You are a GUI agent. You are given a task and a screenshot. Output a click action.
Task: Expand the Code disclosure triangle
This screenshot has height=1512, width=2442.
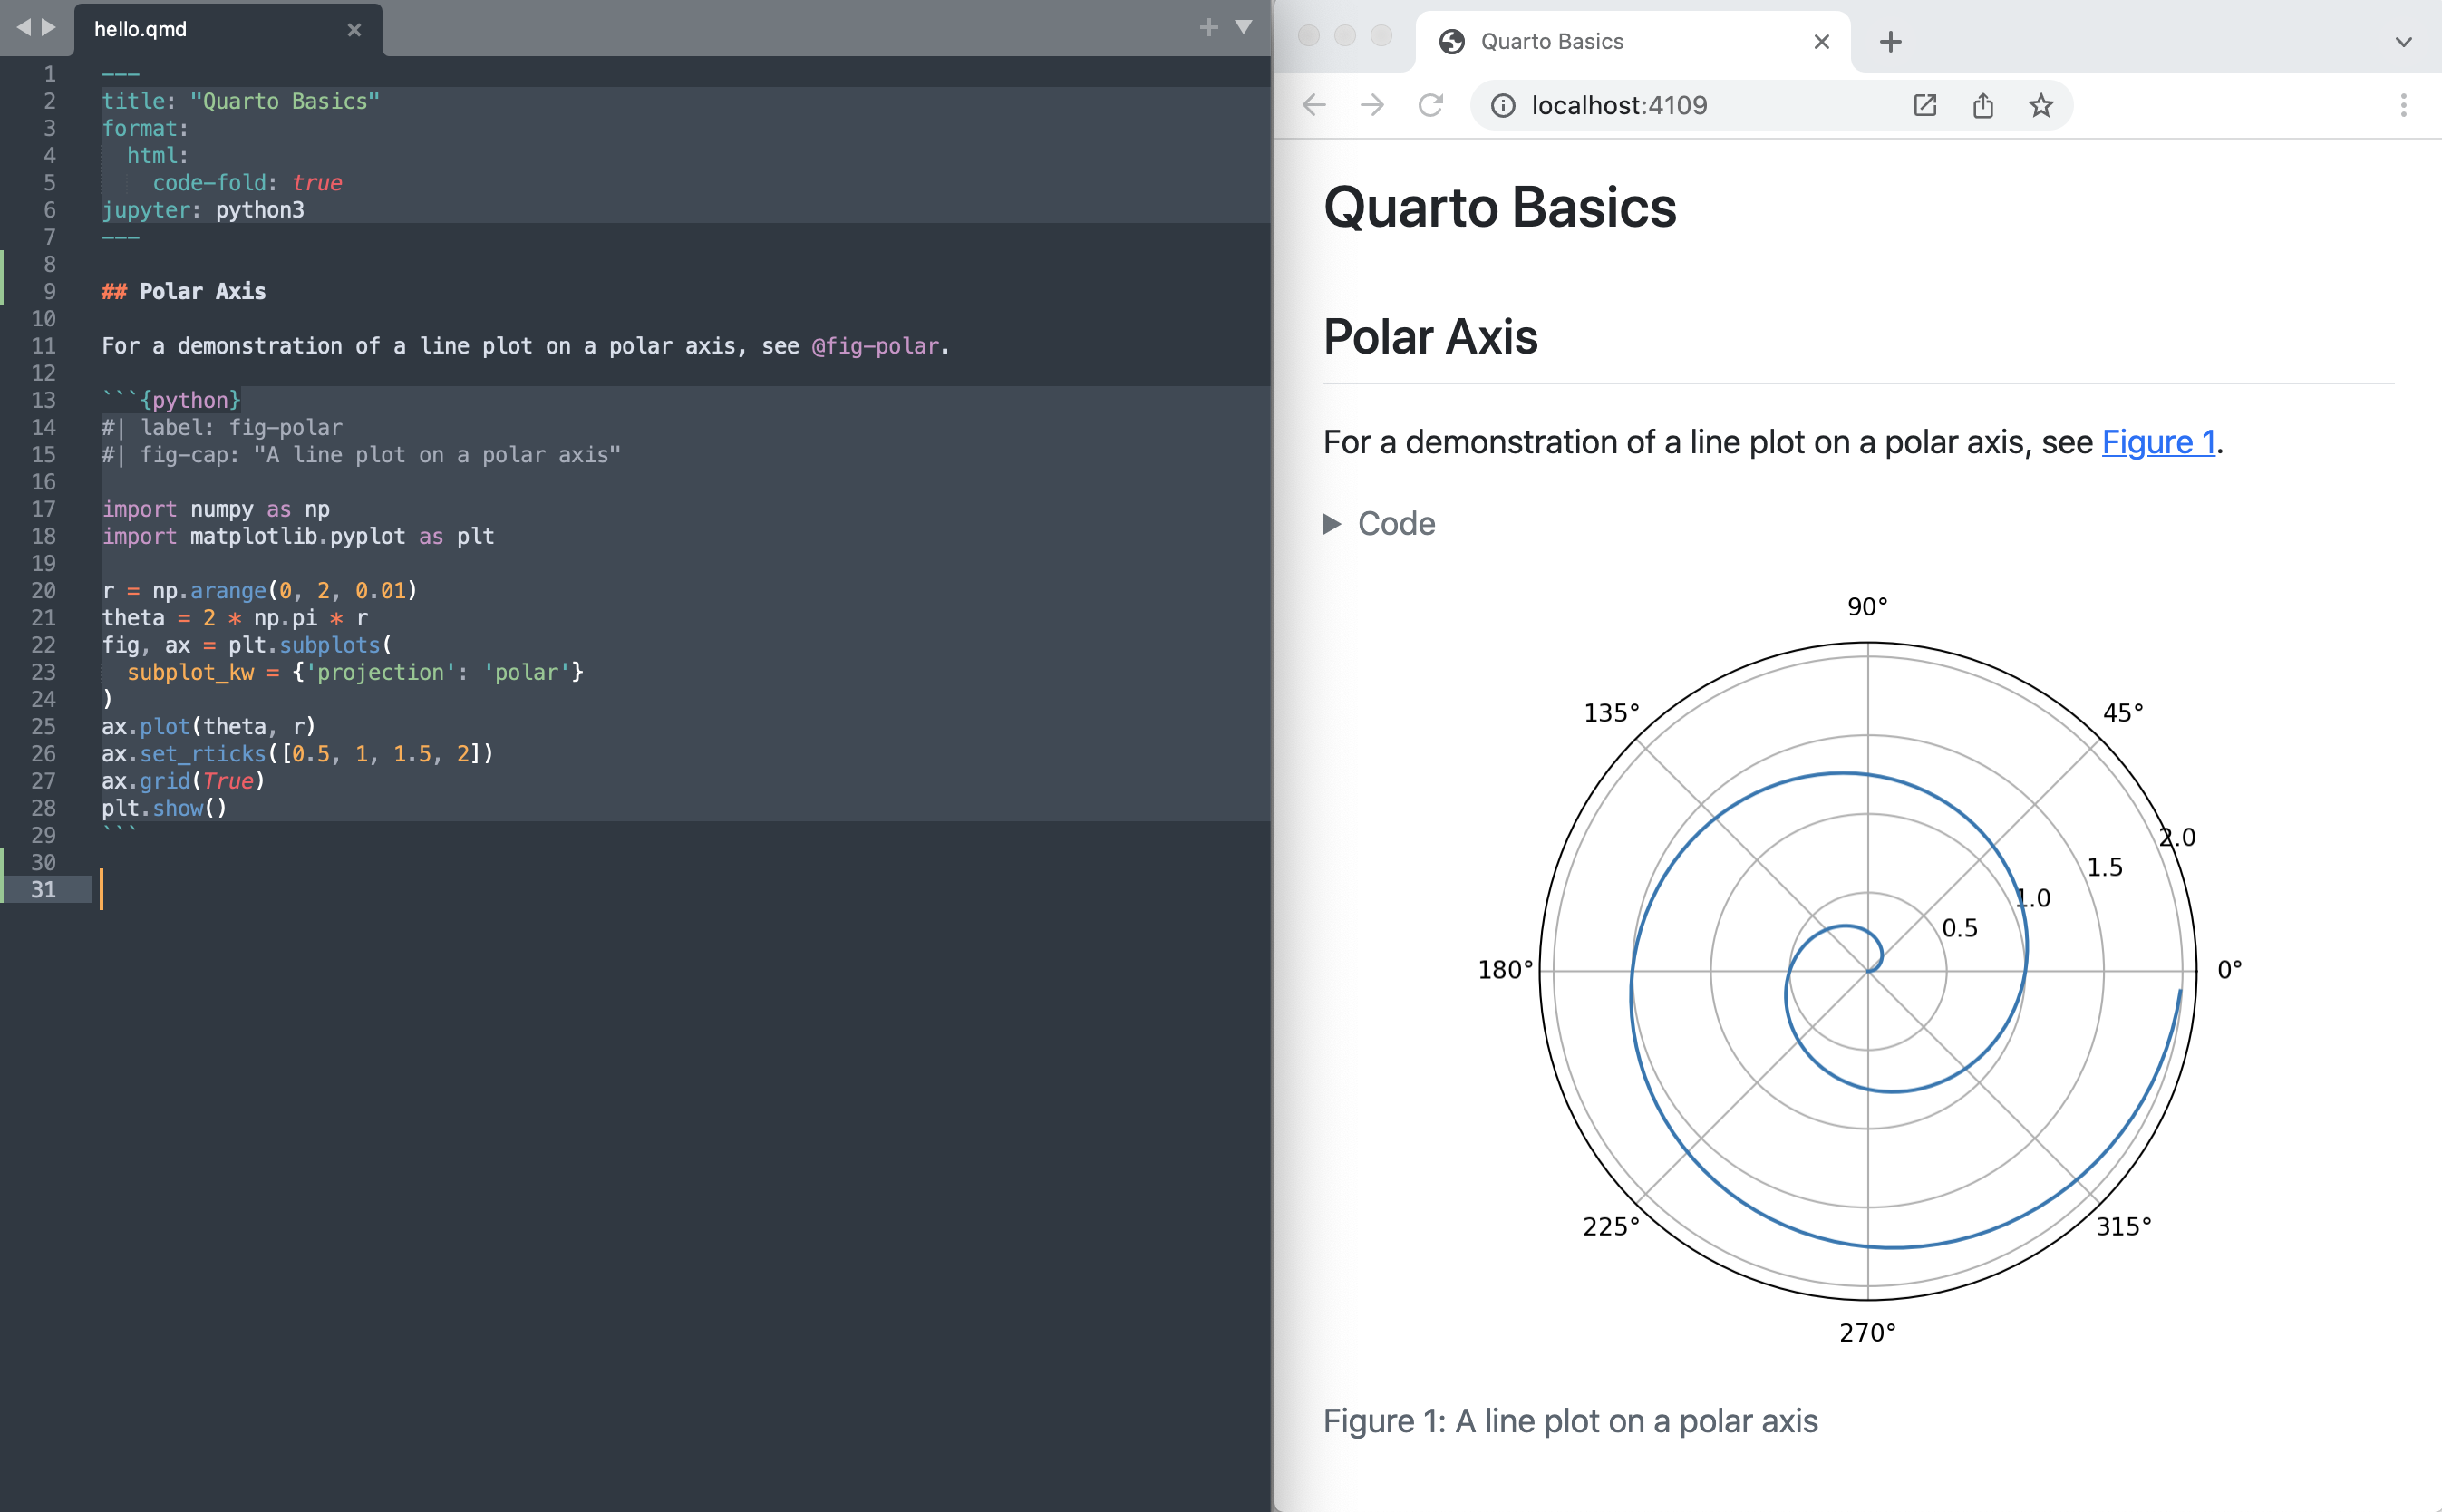coord(1333,523)
